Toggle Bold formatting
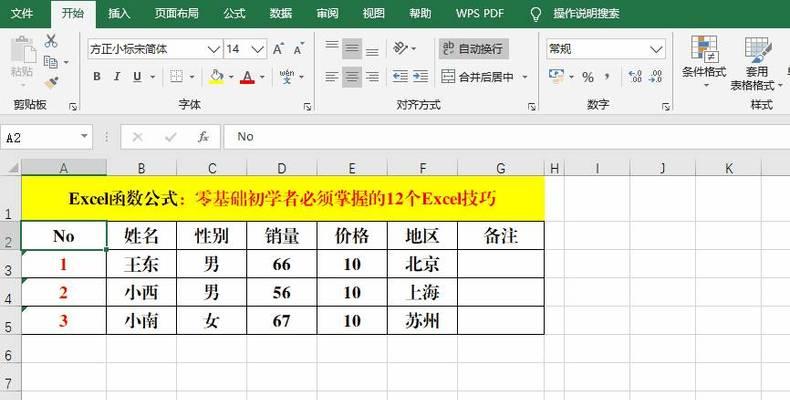The width and height of the screenshot is (790, 400). [97, 77]
